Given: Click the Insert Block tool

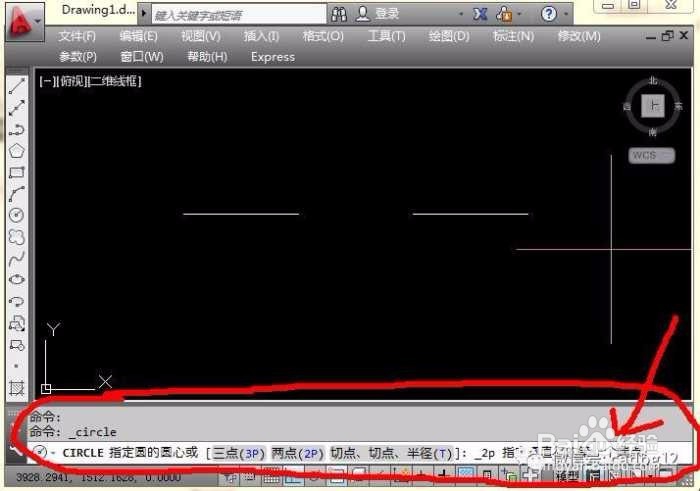Looking at the screenshot, I should 17,323.
